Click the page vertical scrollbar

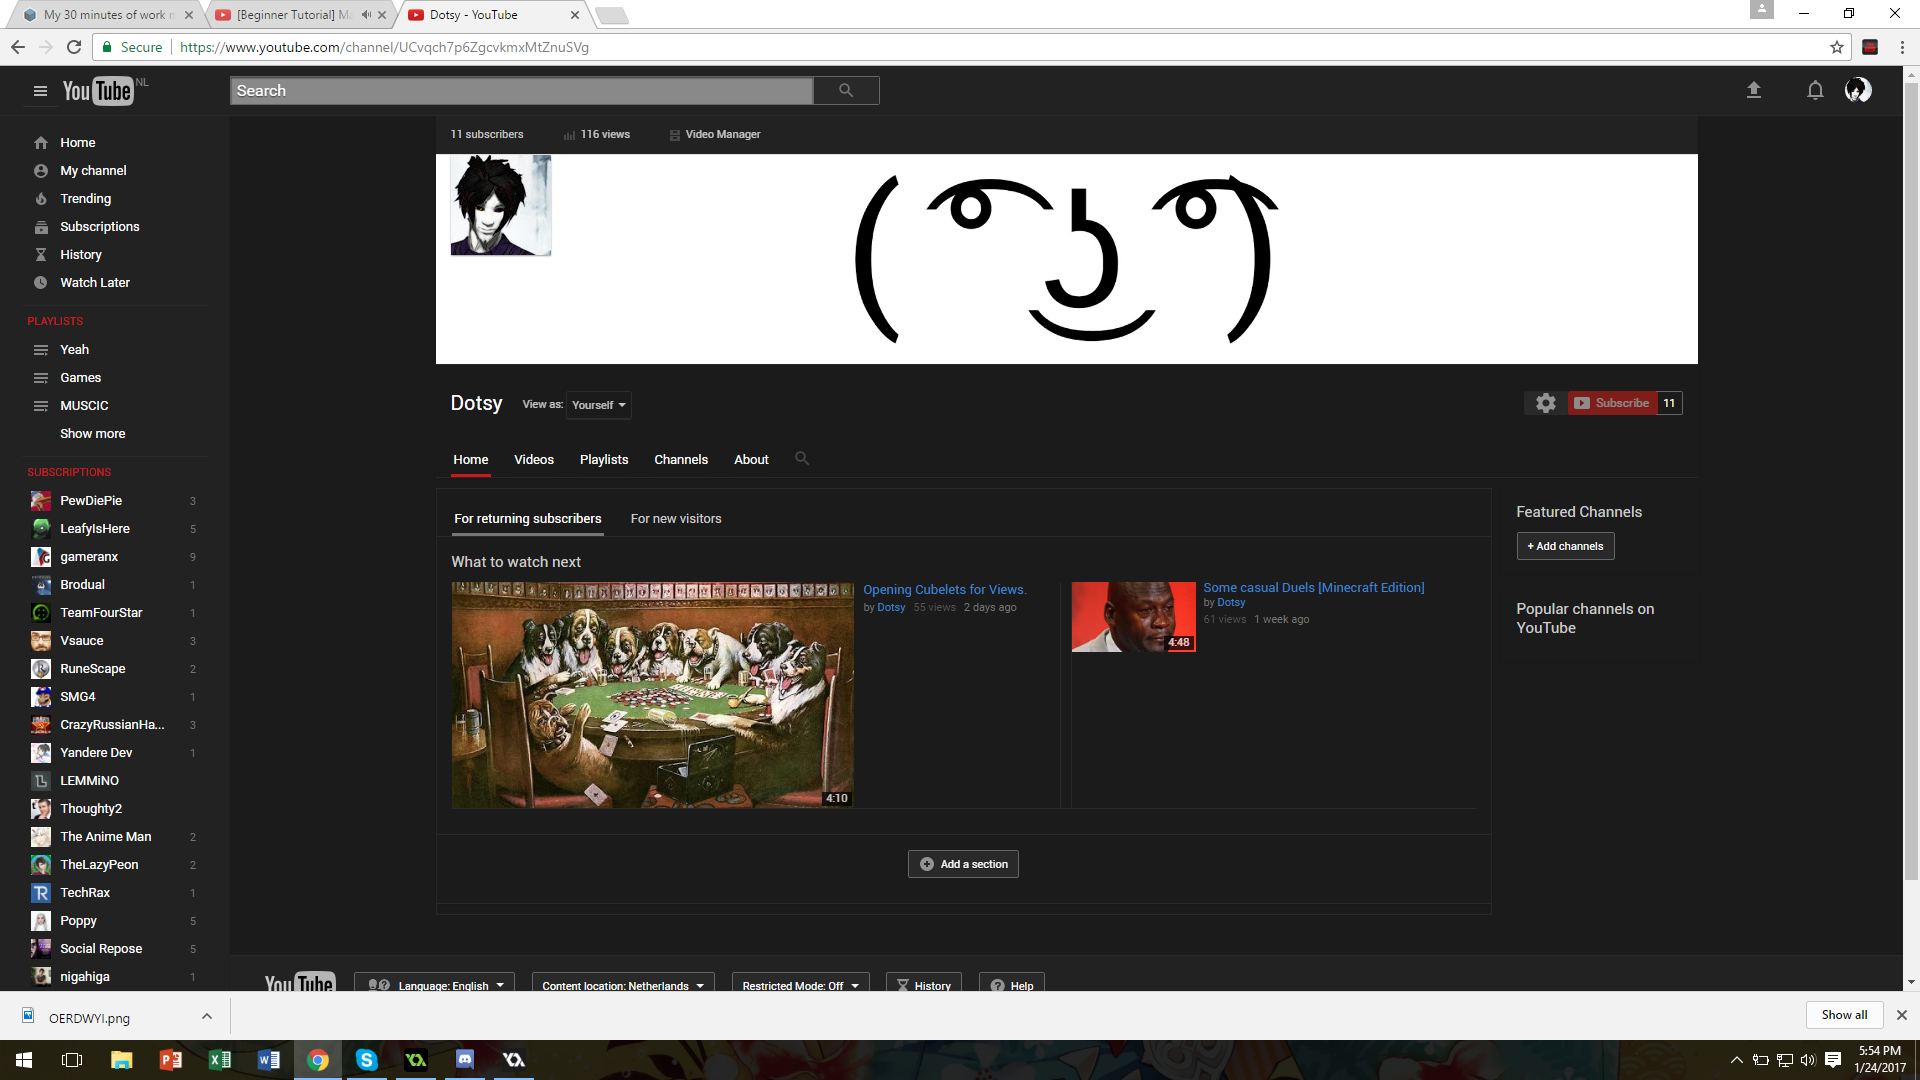click(1911, 480)
